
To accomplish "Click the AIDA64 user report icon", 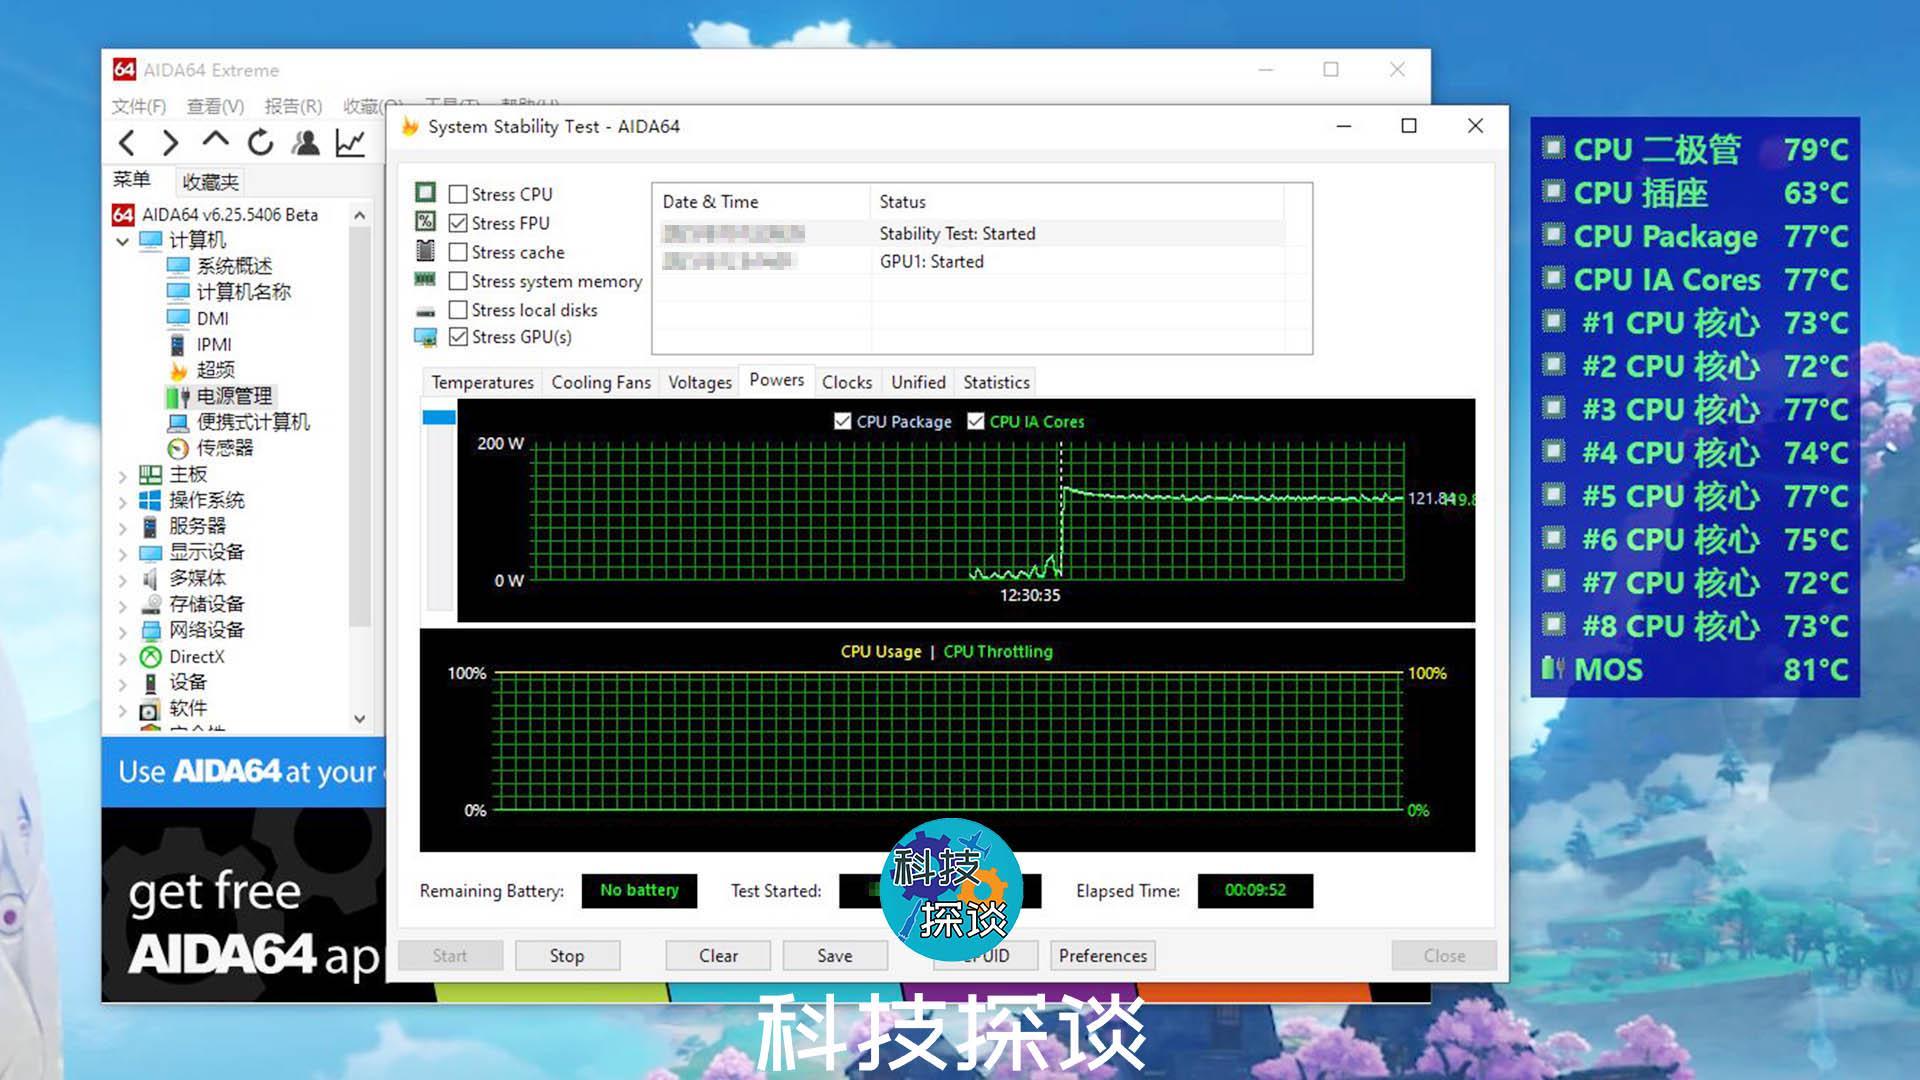I will (x=306, y=144).
